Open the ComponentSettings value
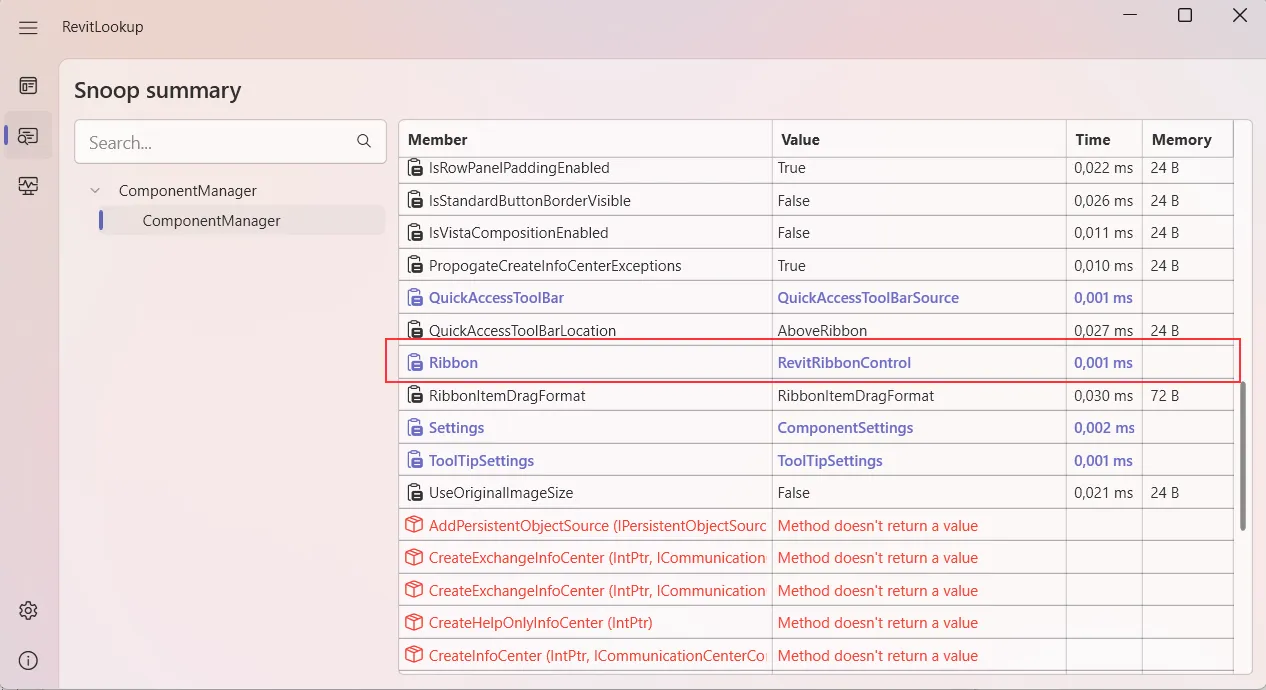Screen dimensions: 1266x690 (845, 428)
